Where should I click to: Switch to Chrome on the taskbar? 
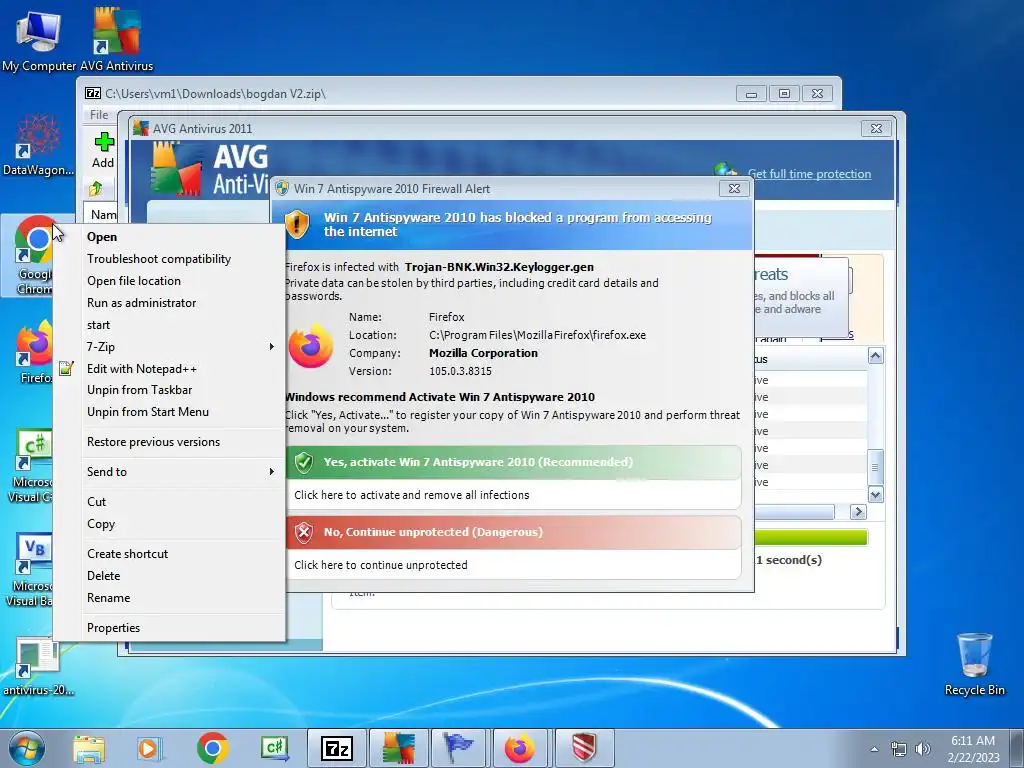pos(212,748)
